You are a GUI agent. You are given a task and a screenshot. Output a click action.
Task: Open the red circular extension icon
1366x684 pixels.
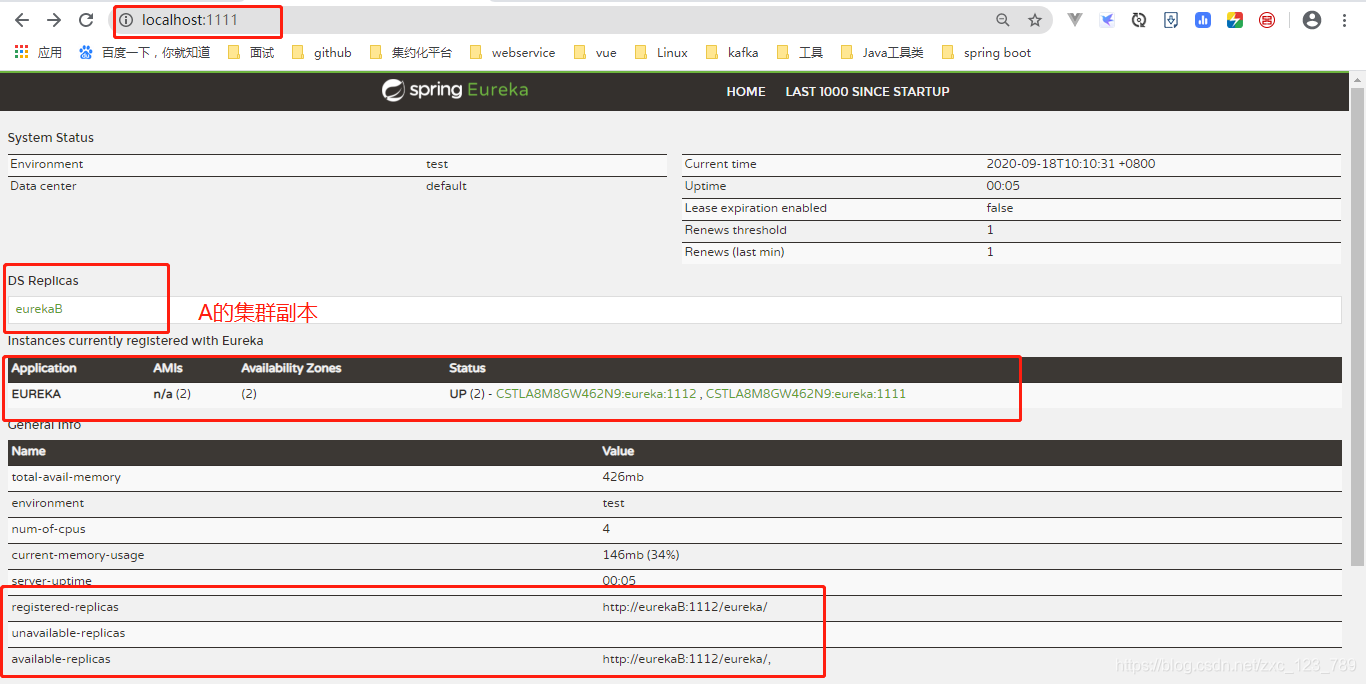pyautogui.click(x=1267, y=20)
